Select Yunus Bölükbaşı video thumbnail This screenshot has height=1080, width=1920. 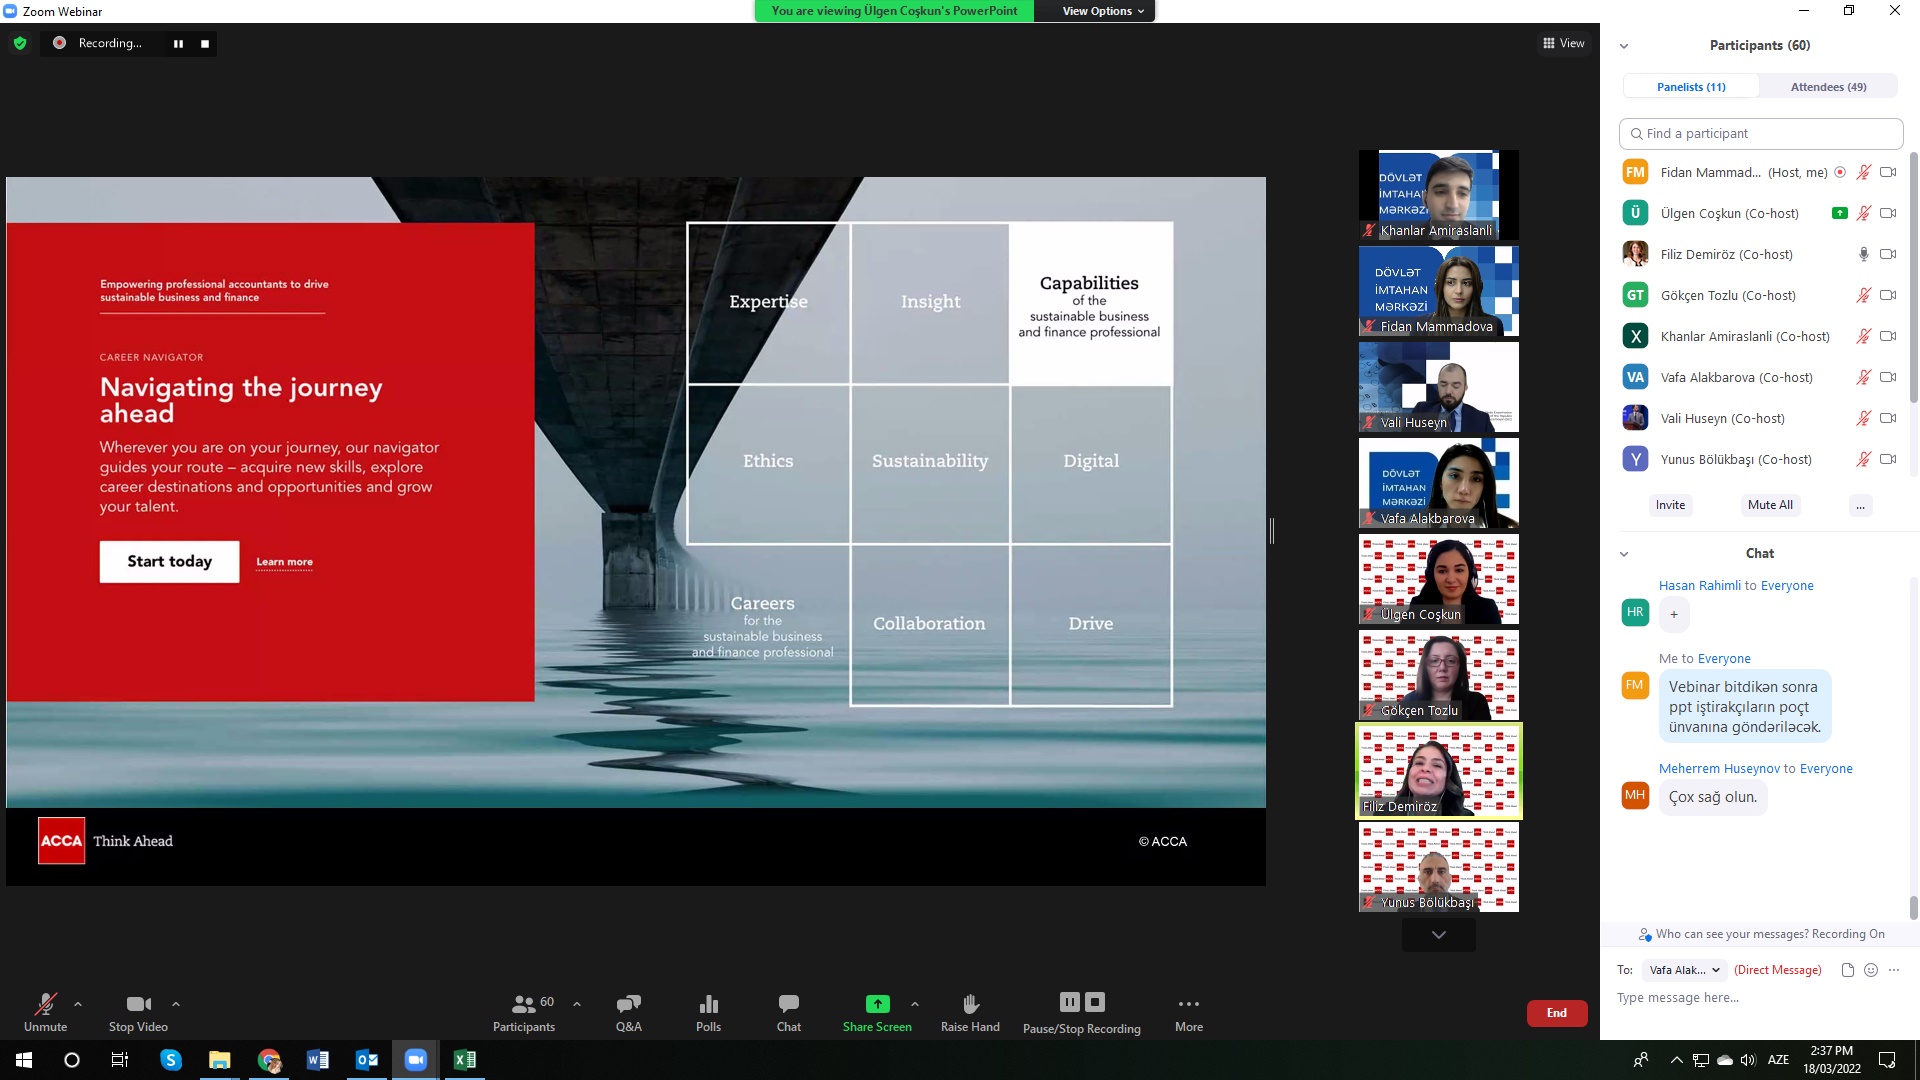tap(1439, 867)
